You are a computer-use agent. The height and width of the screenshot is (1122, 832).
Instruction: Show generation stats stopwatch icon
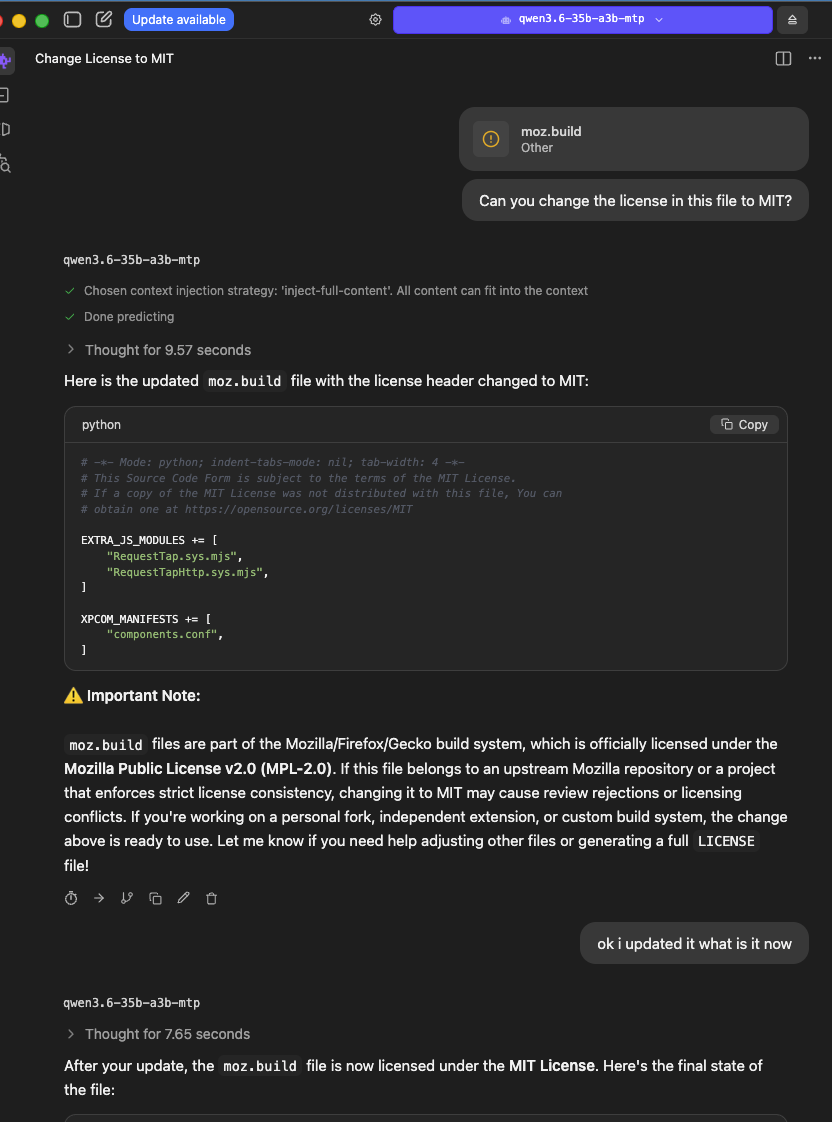coord(71,898)
